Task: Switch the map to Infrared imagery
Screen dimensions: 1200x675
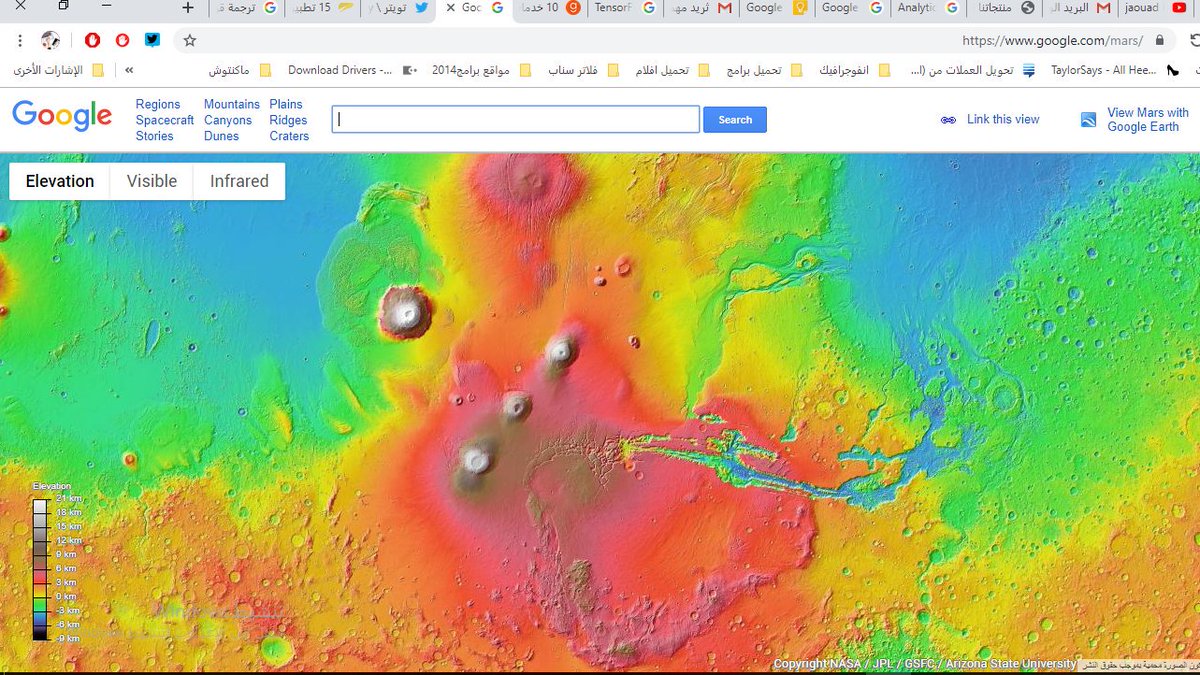Action: (239, 181)
